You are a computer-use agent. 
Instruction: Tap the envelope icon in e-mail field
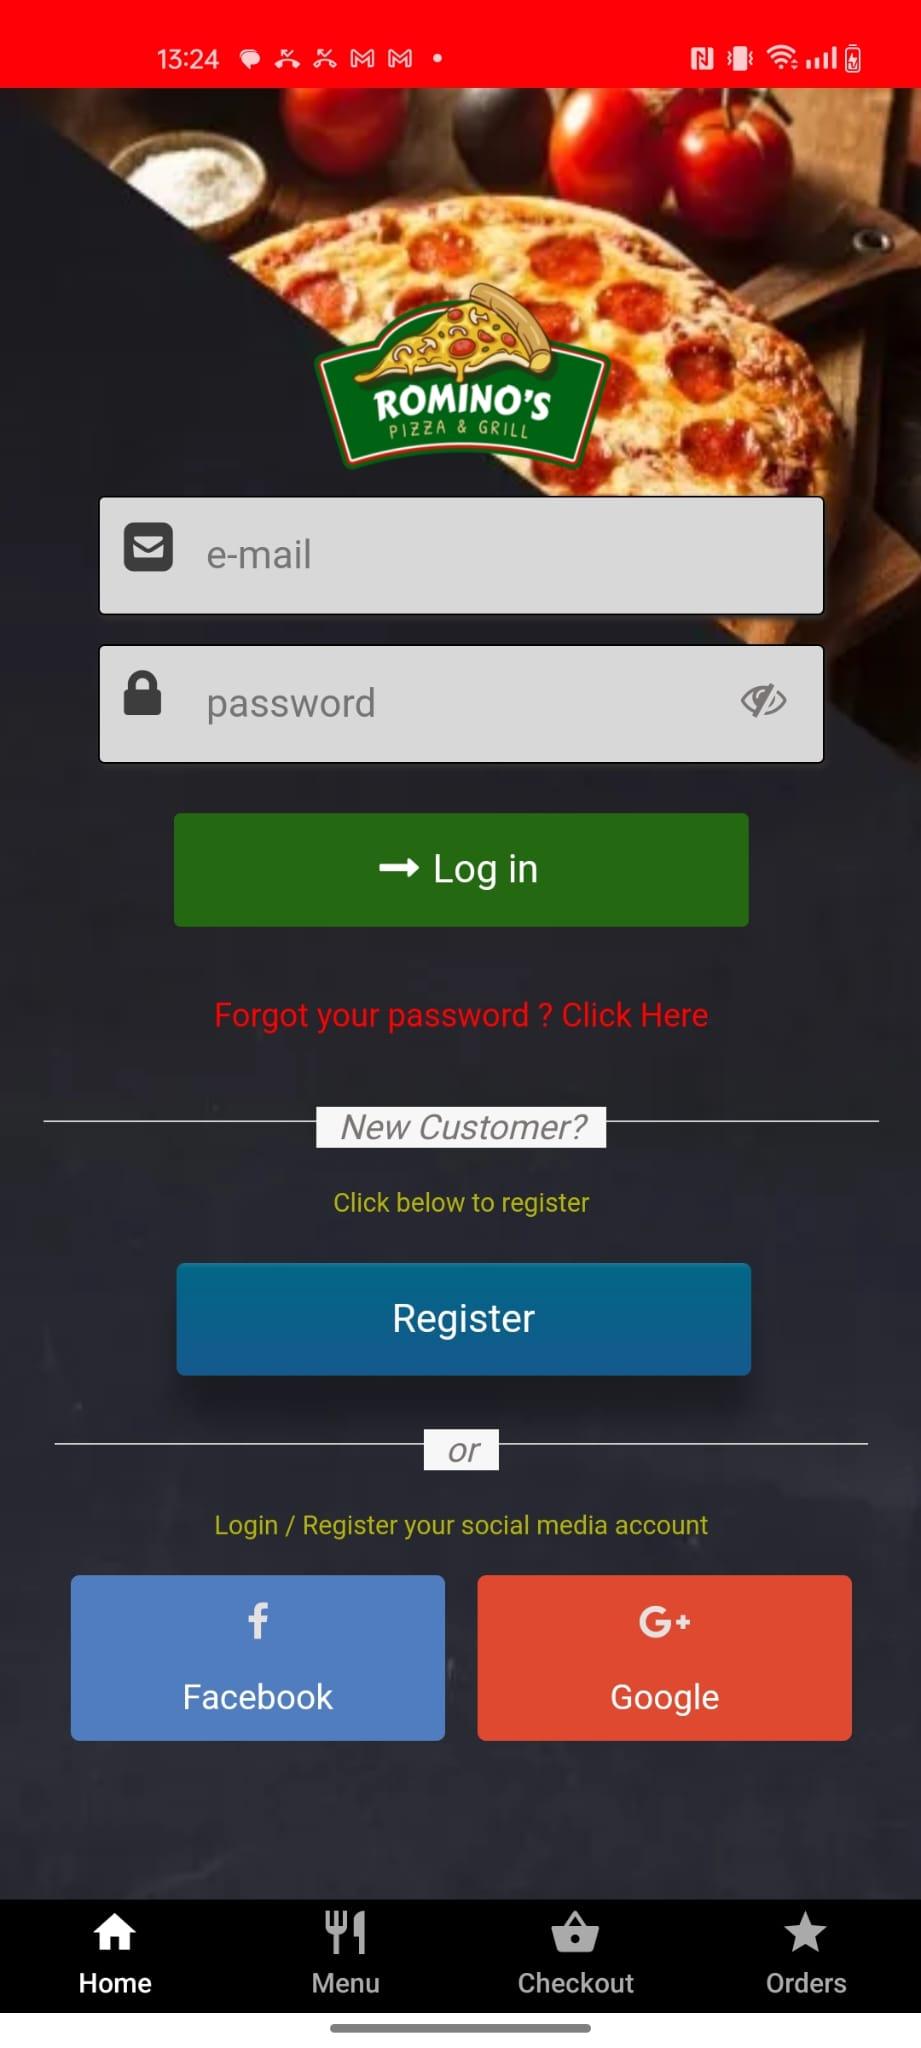(x=148, y=547)
